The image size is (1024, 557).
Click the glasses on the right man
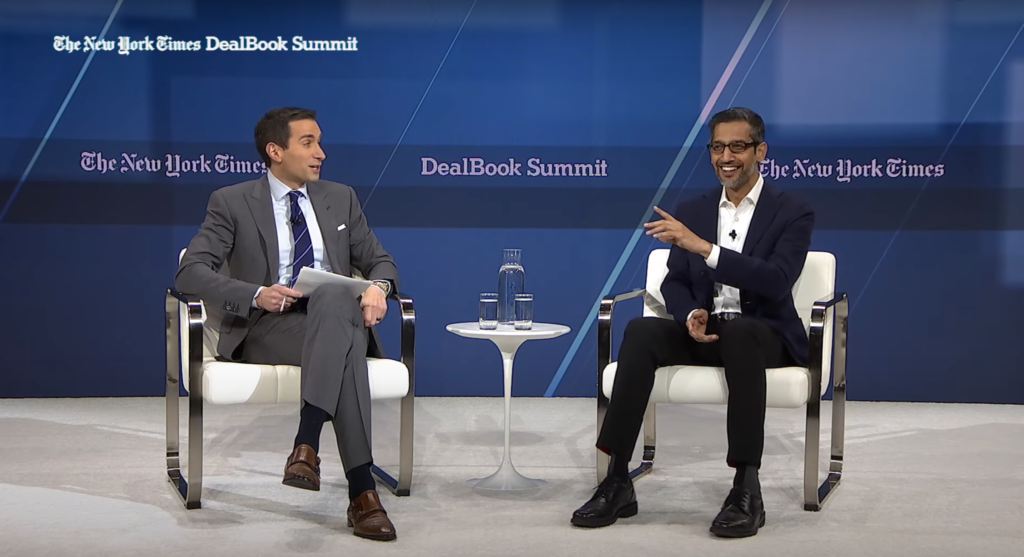pos(733,147)
